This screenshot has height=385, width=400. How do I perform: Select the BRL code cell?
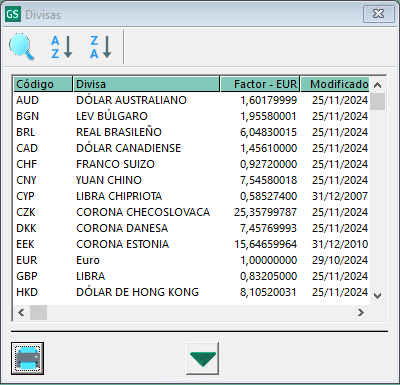[x=26, y=132]
